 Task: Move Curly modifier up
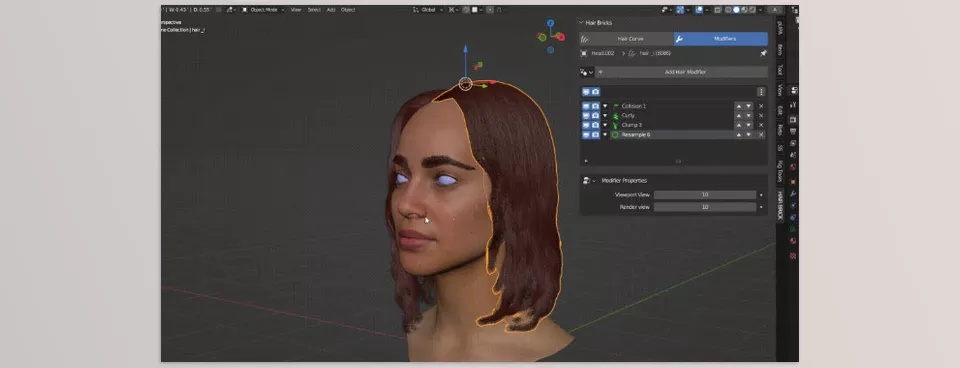pyautogui.click(x=739, y=115)
